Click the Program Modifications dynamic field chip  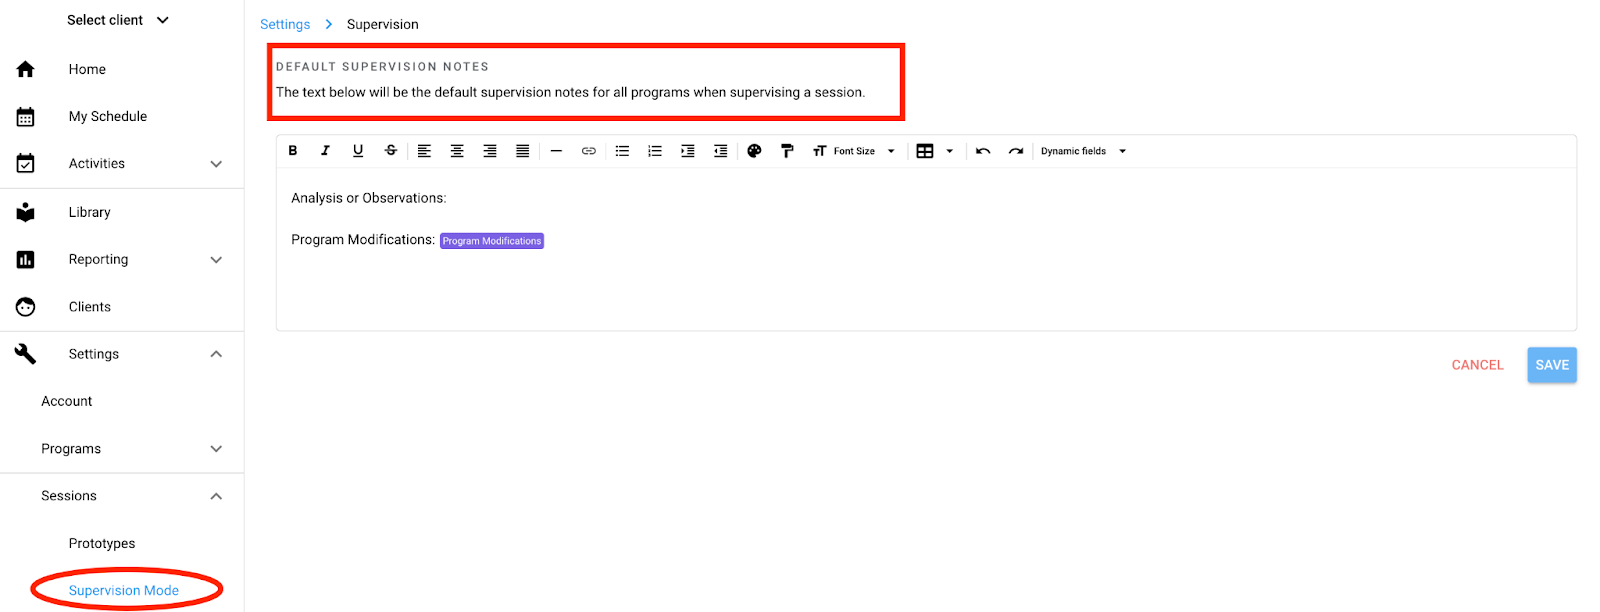click(x=492, y=241)
